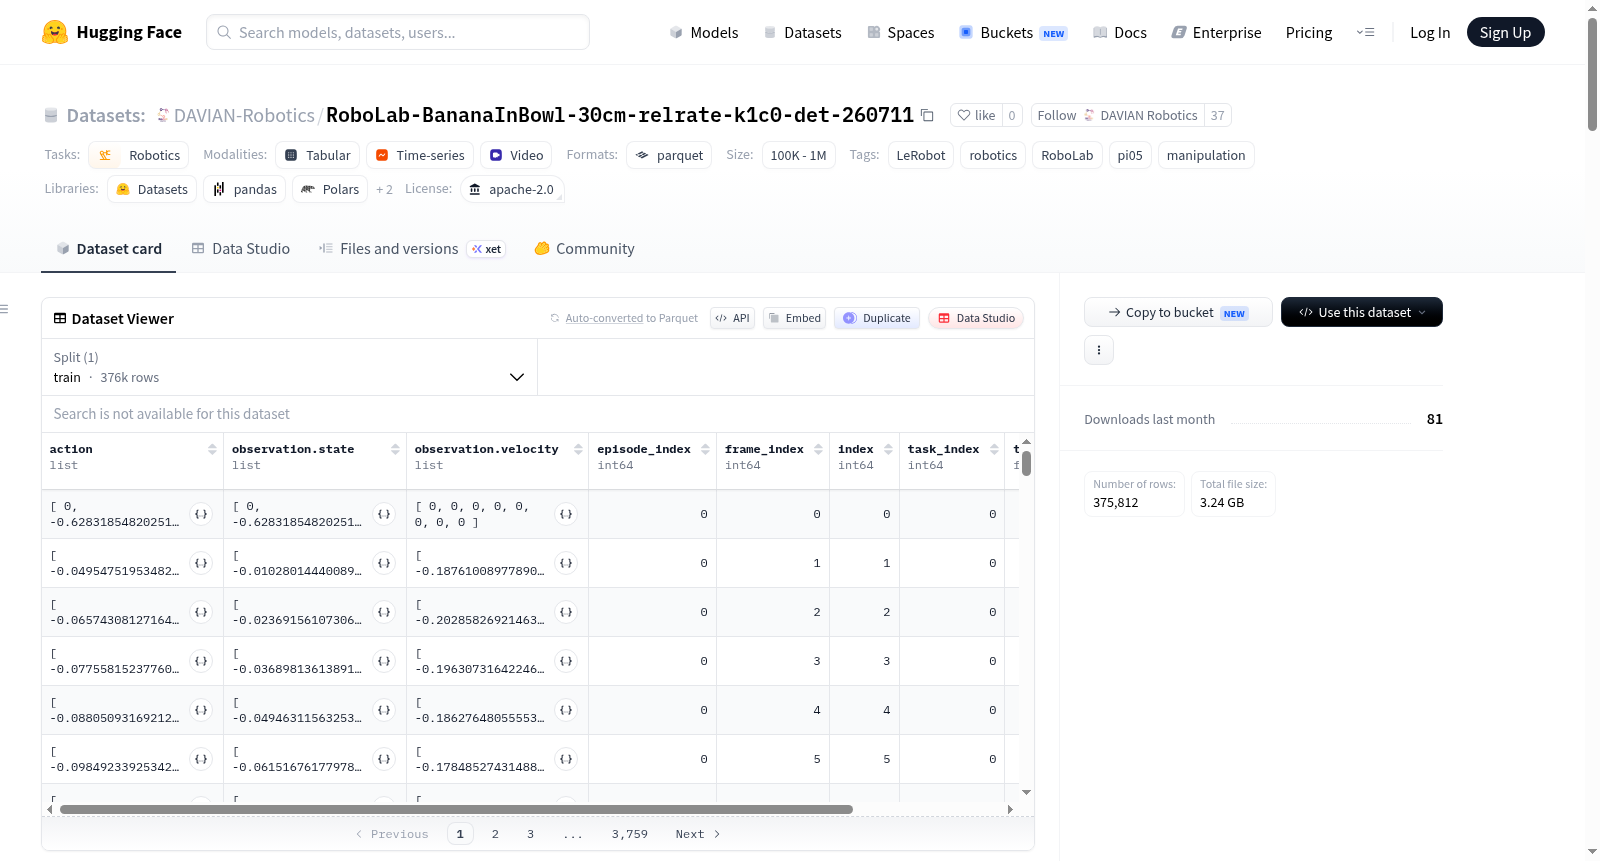Screen dimensions: 1600x861
Task: Click the Hugging Face logo icon
Action: (55, 32)
